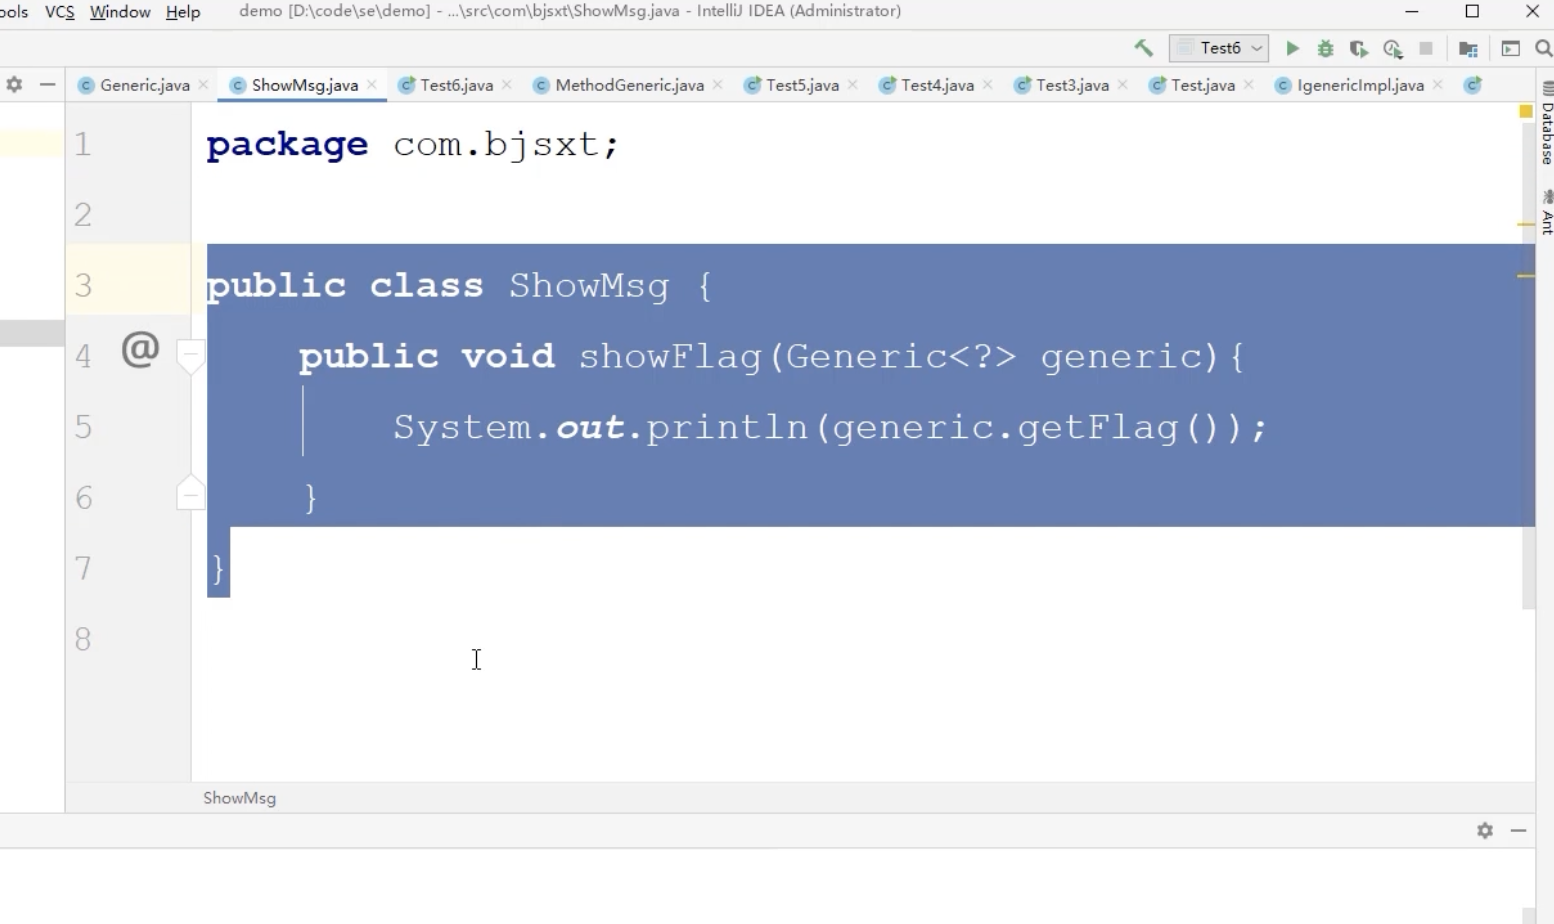Open the Help menu

pyautogui.click(x=183, y=12)
